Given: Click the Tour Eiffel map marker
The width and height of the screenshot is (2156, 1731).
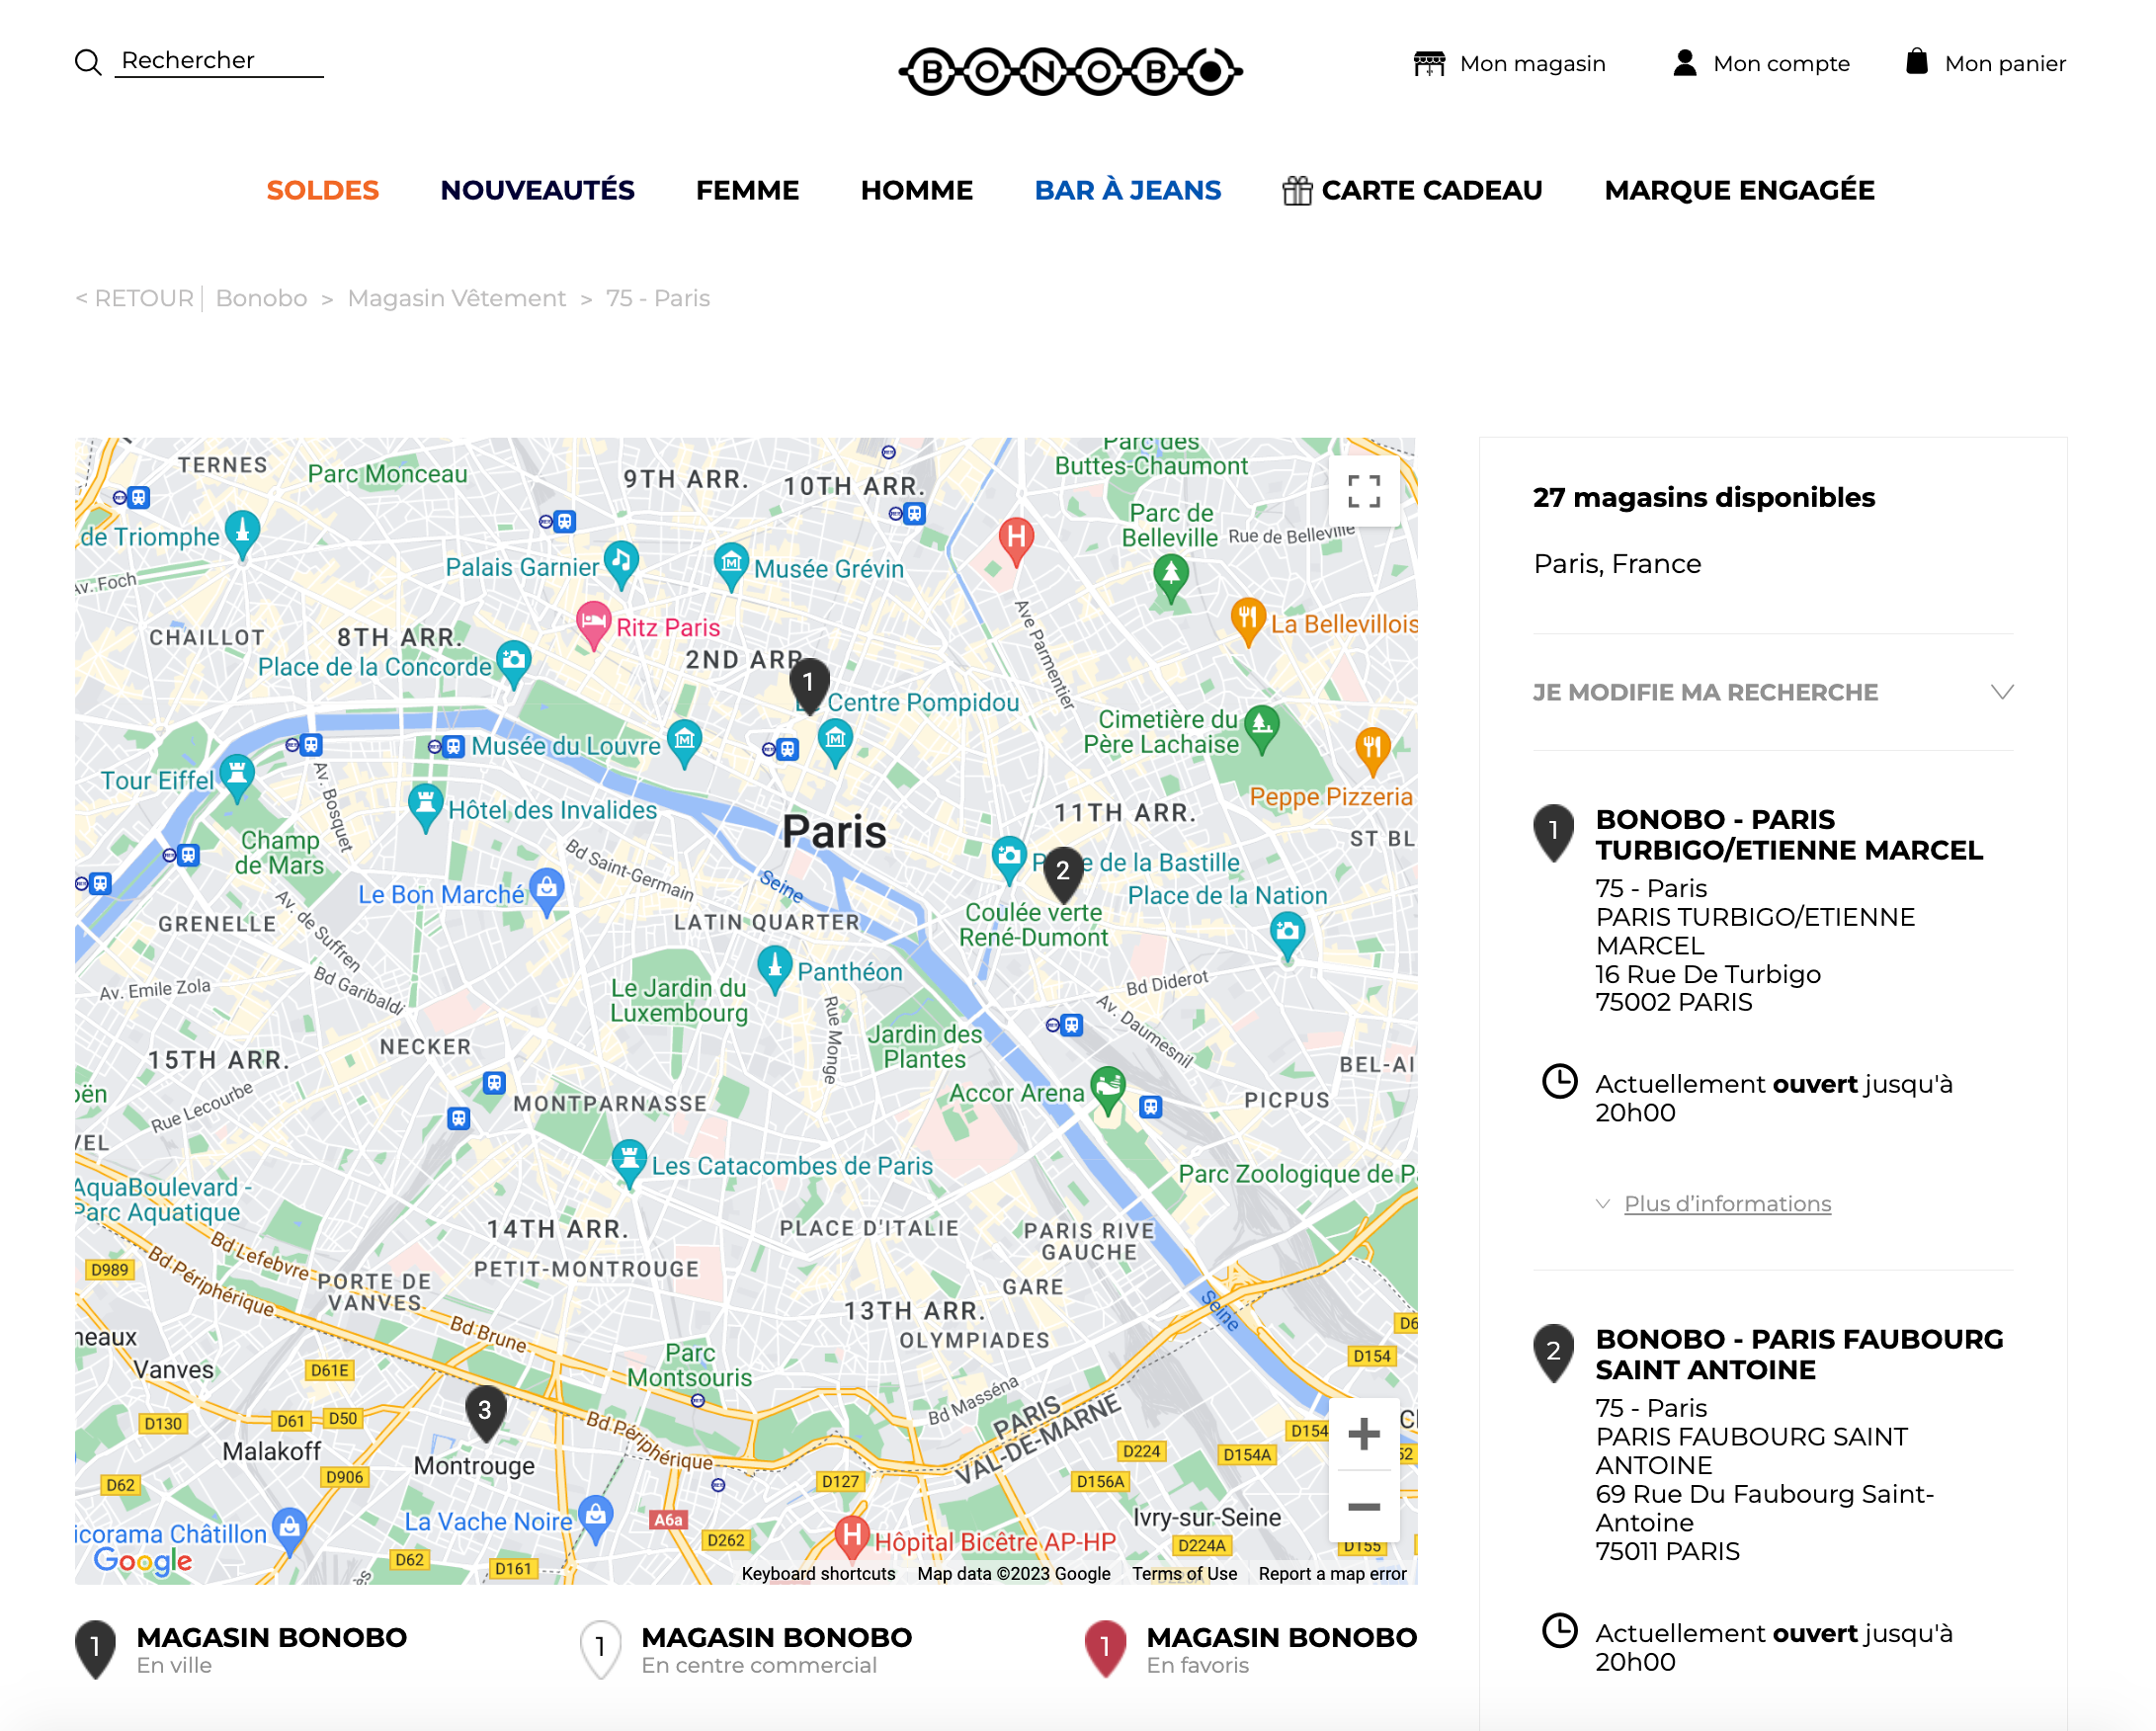Looking at the screenshot, I should tap(237, 779).
